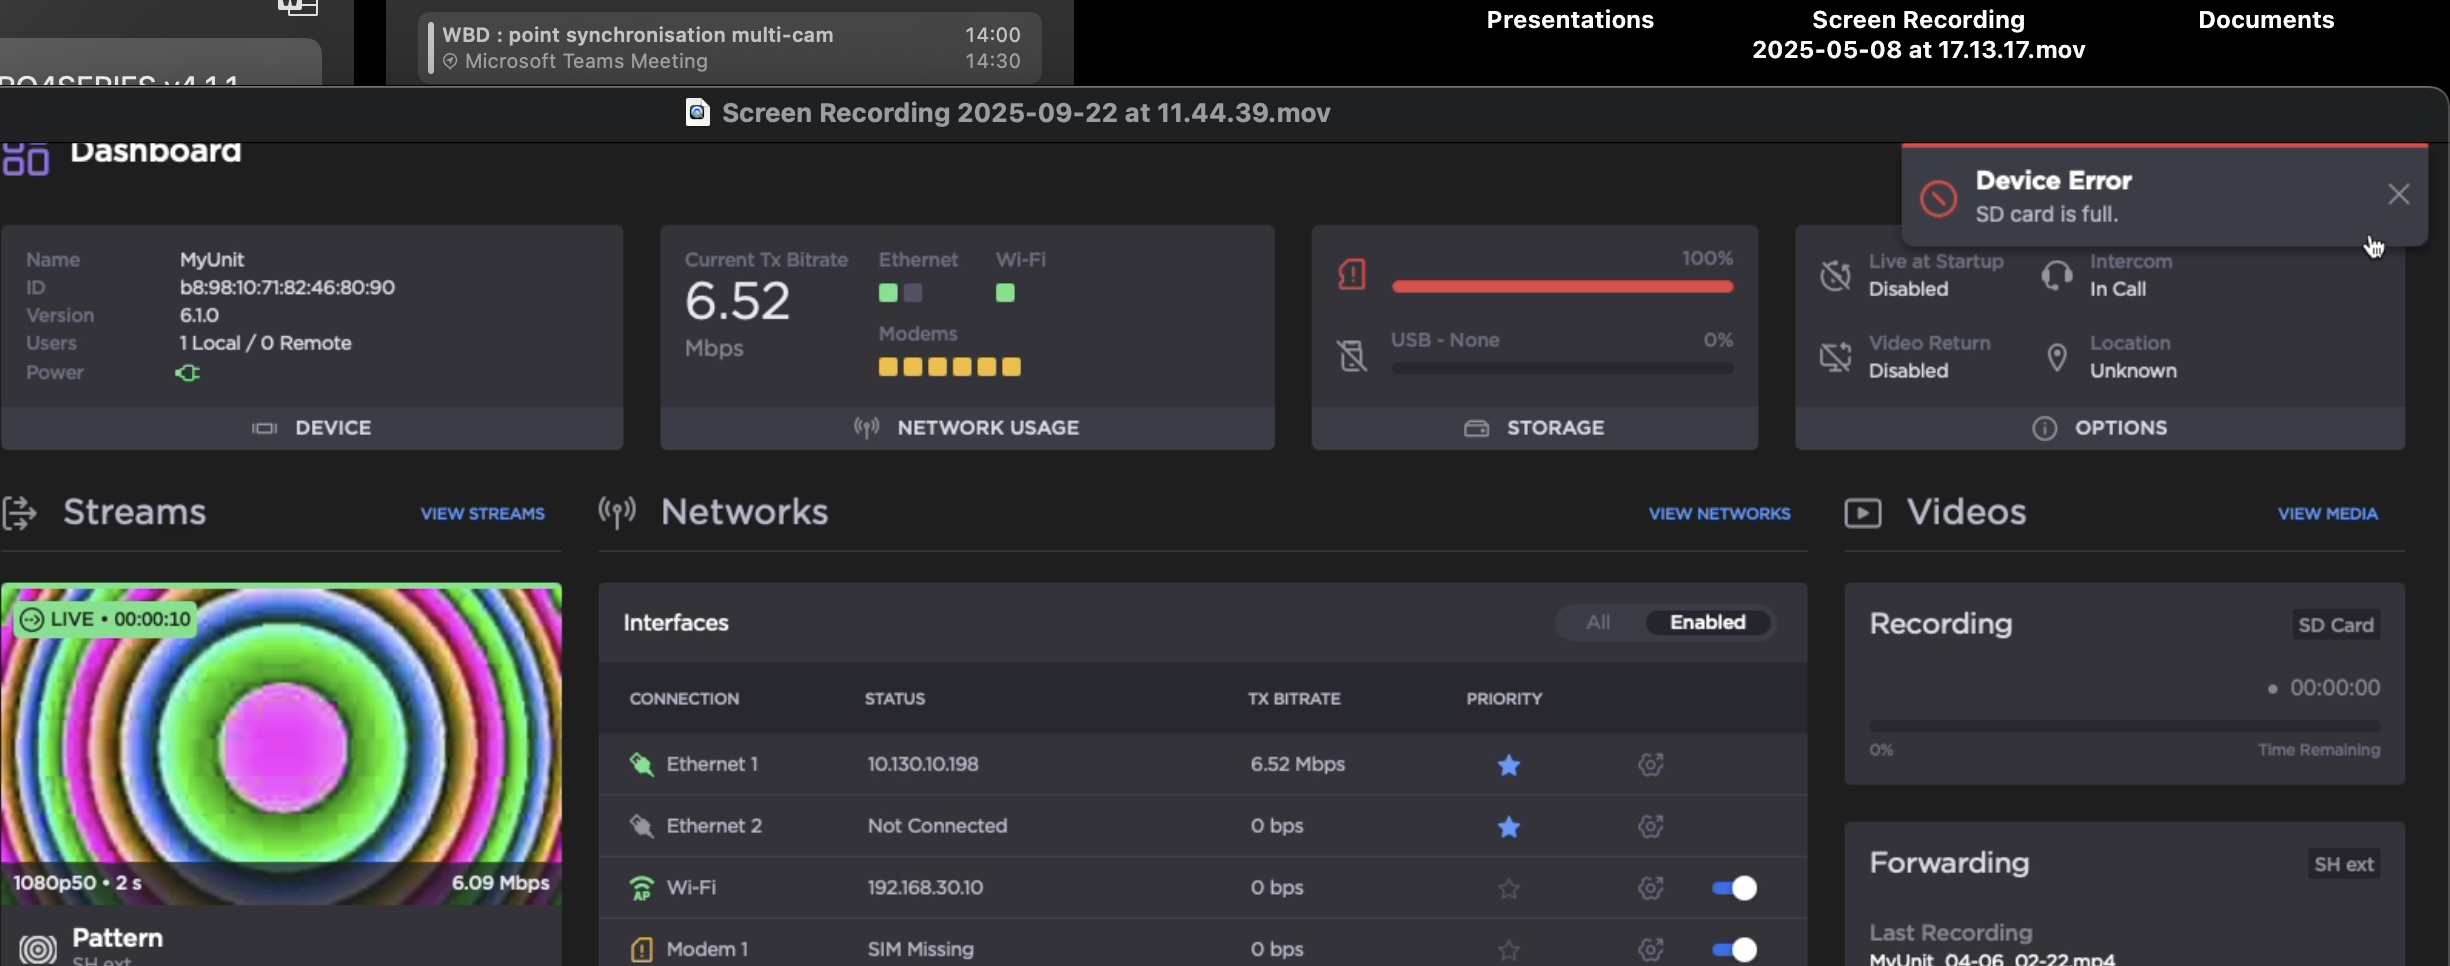Viewport: 2450px width, 966px height.
Task: Click the VIEW STREAMS link
Action: click(x=482, y=513)
